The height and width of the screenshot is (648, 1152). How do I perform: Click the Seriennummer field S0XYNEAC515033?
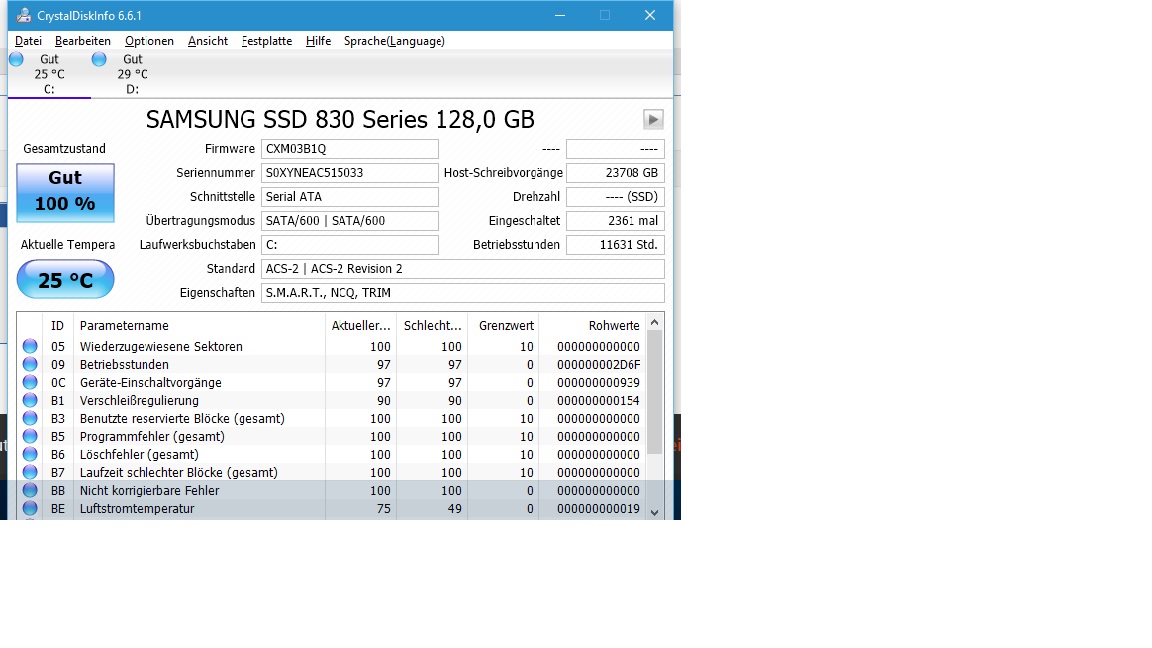pos(350,173)
